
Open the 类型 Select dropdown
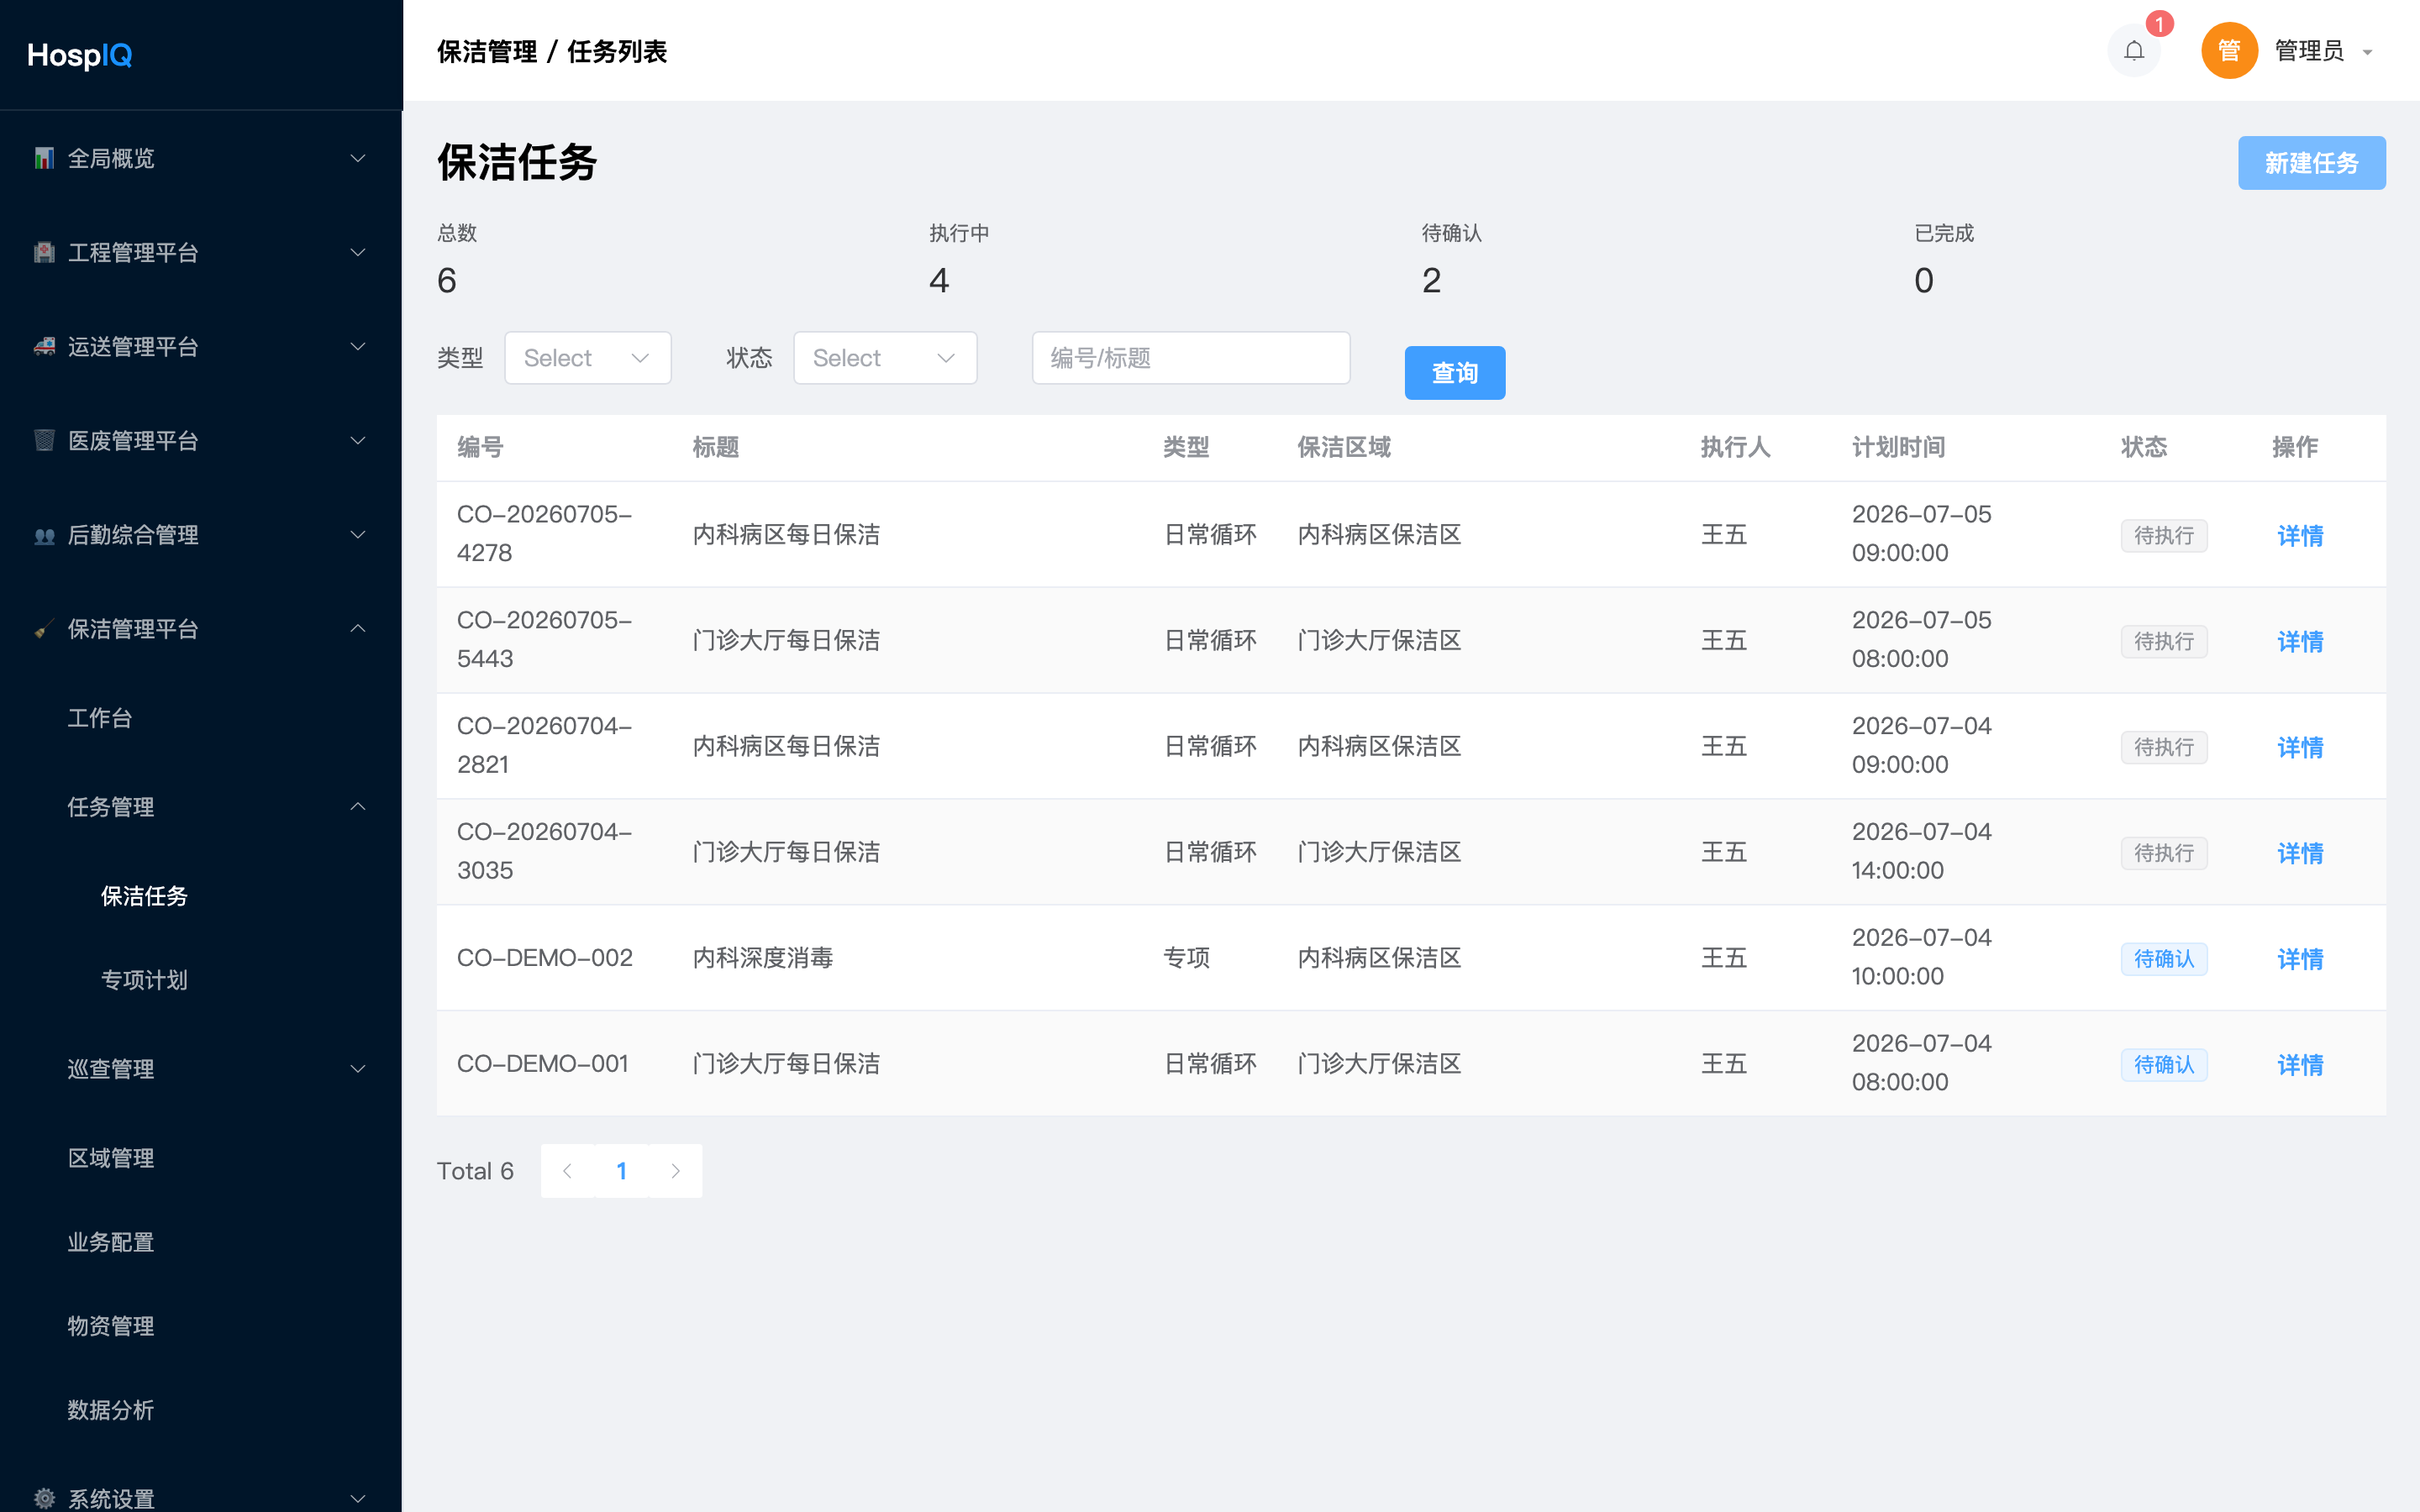point(587,358)
